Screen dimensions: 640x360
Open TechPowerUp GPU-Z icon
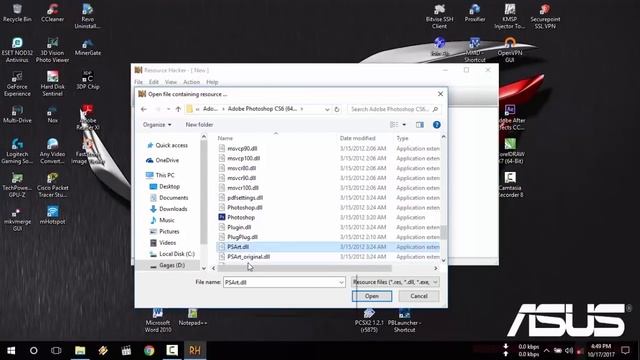coord(17,185)
